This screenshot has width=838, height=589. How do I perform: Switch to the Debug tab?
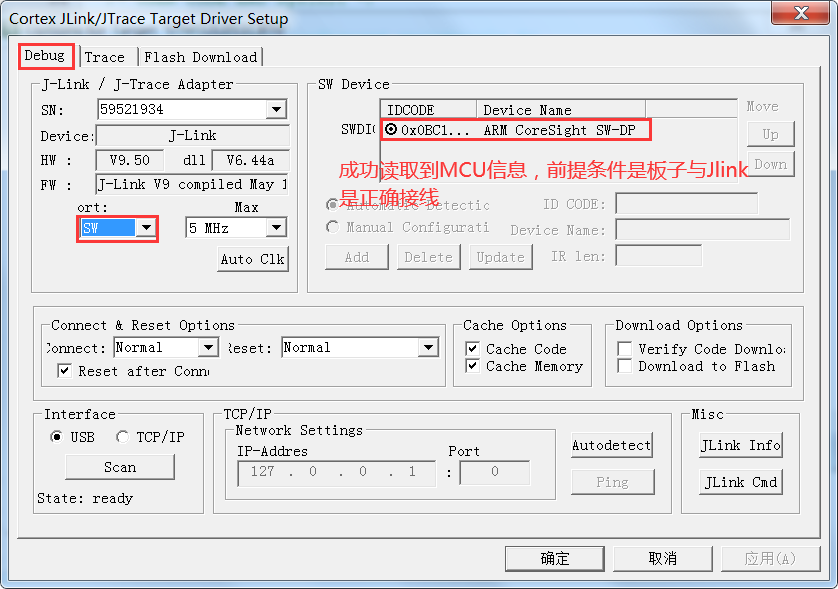pos(45,56)
